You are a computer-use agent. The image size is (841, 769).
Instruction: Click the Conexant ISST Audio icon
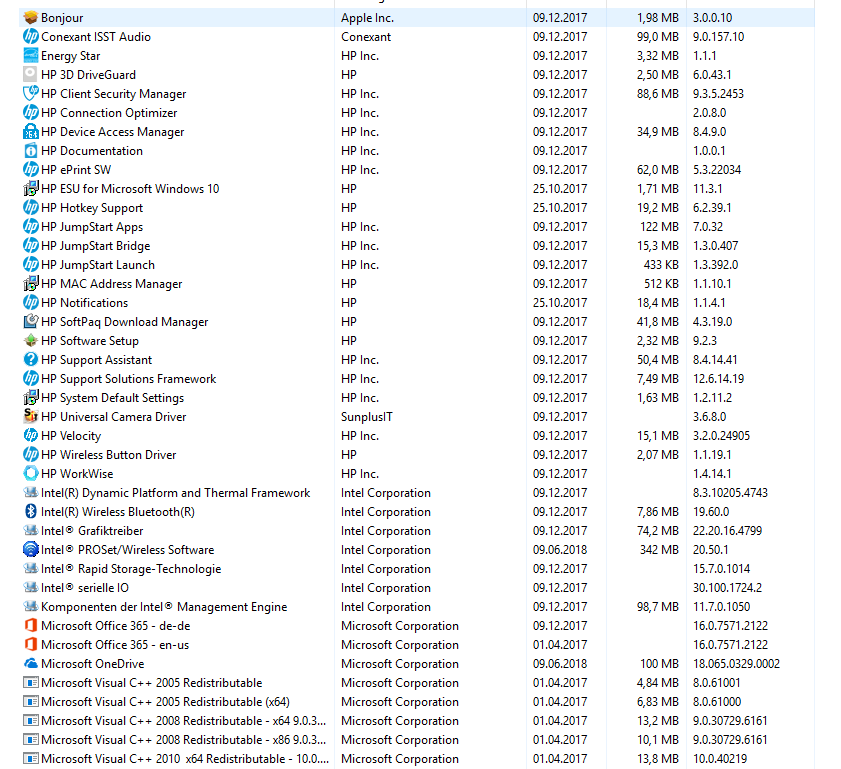tap(31, 36)
